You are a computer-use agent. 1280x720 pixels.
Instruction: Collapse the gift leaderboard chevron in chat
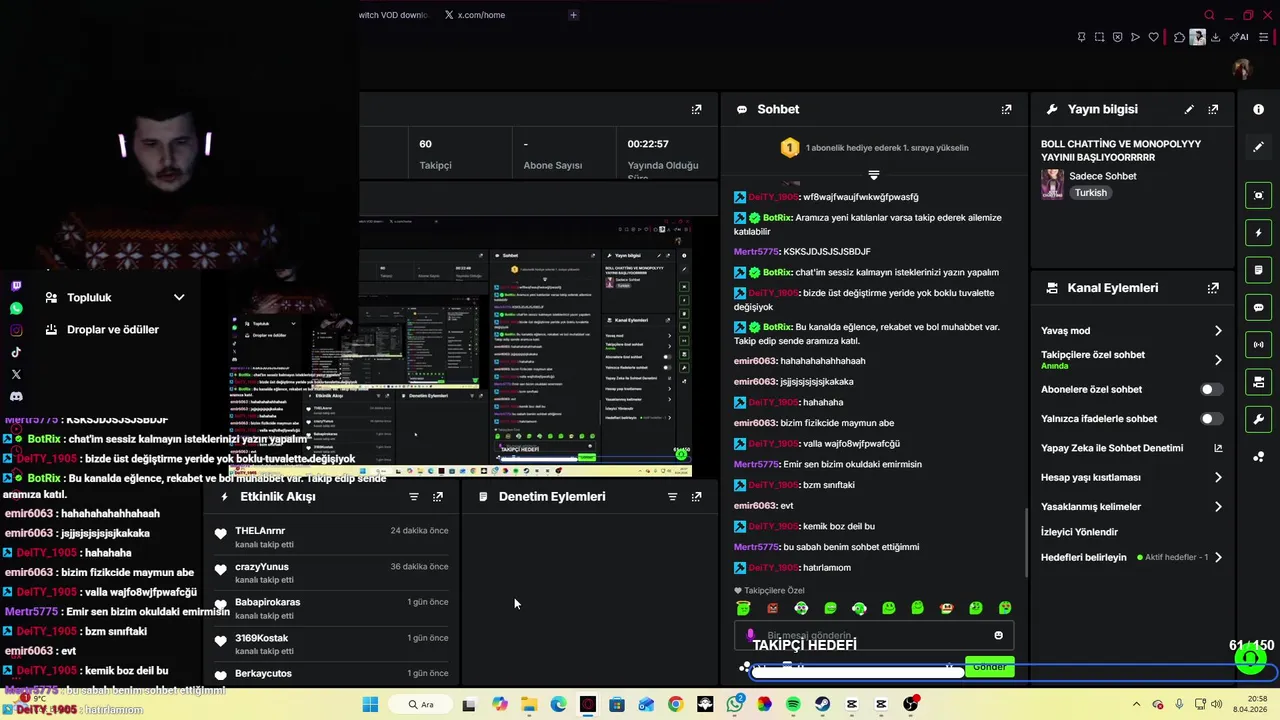pos(873,175)
